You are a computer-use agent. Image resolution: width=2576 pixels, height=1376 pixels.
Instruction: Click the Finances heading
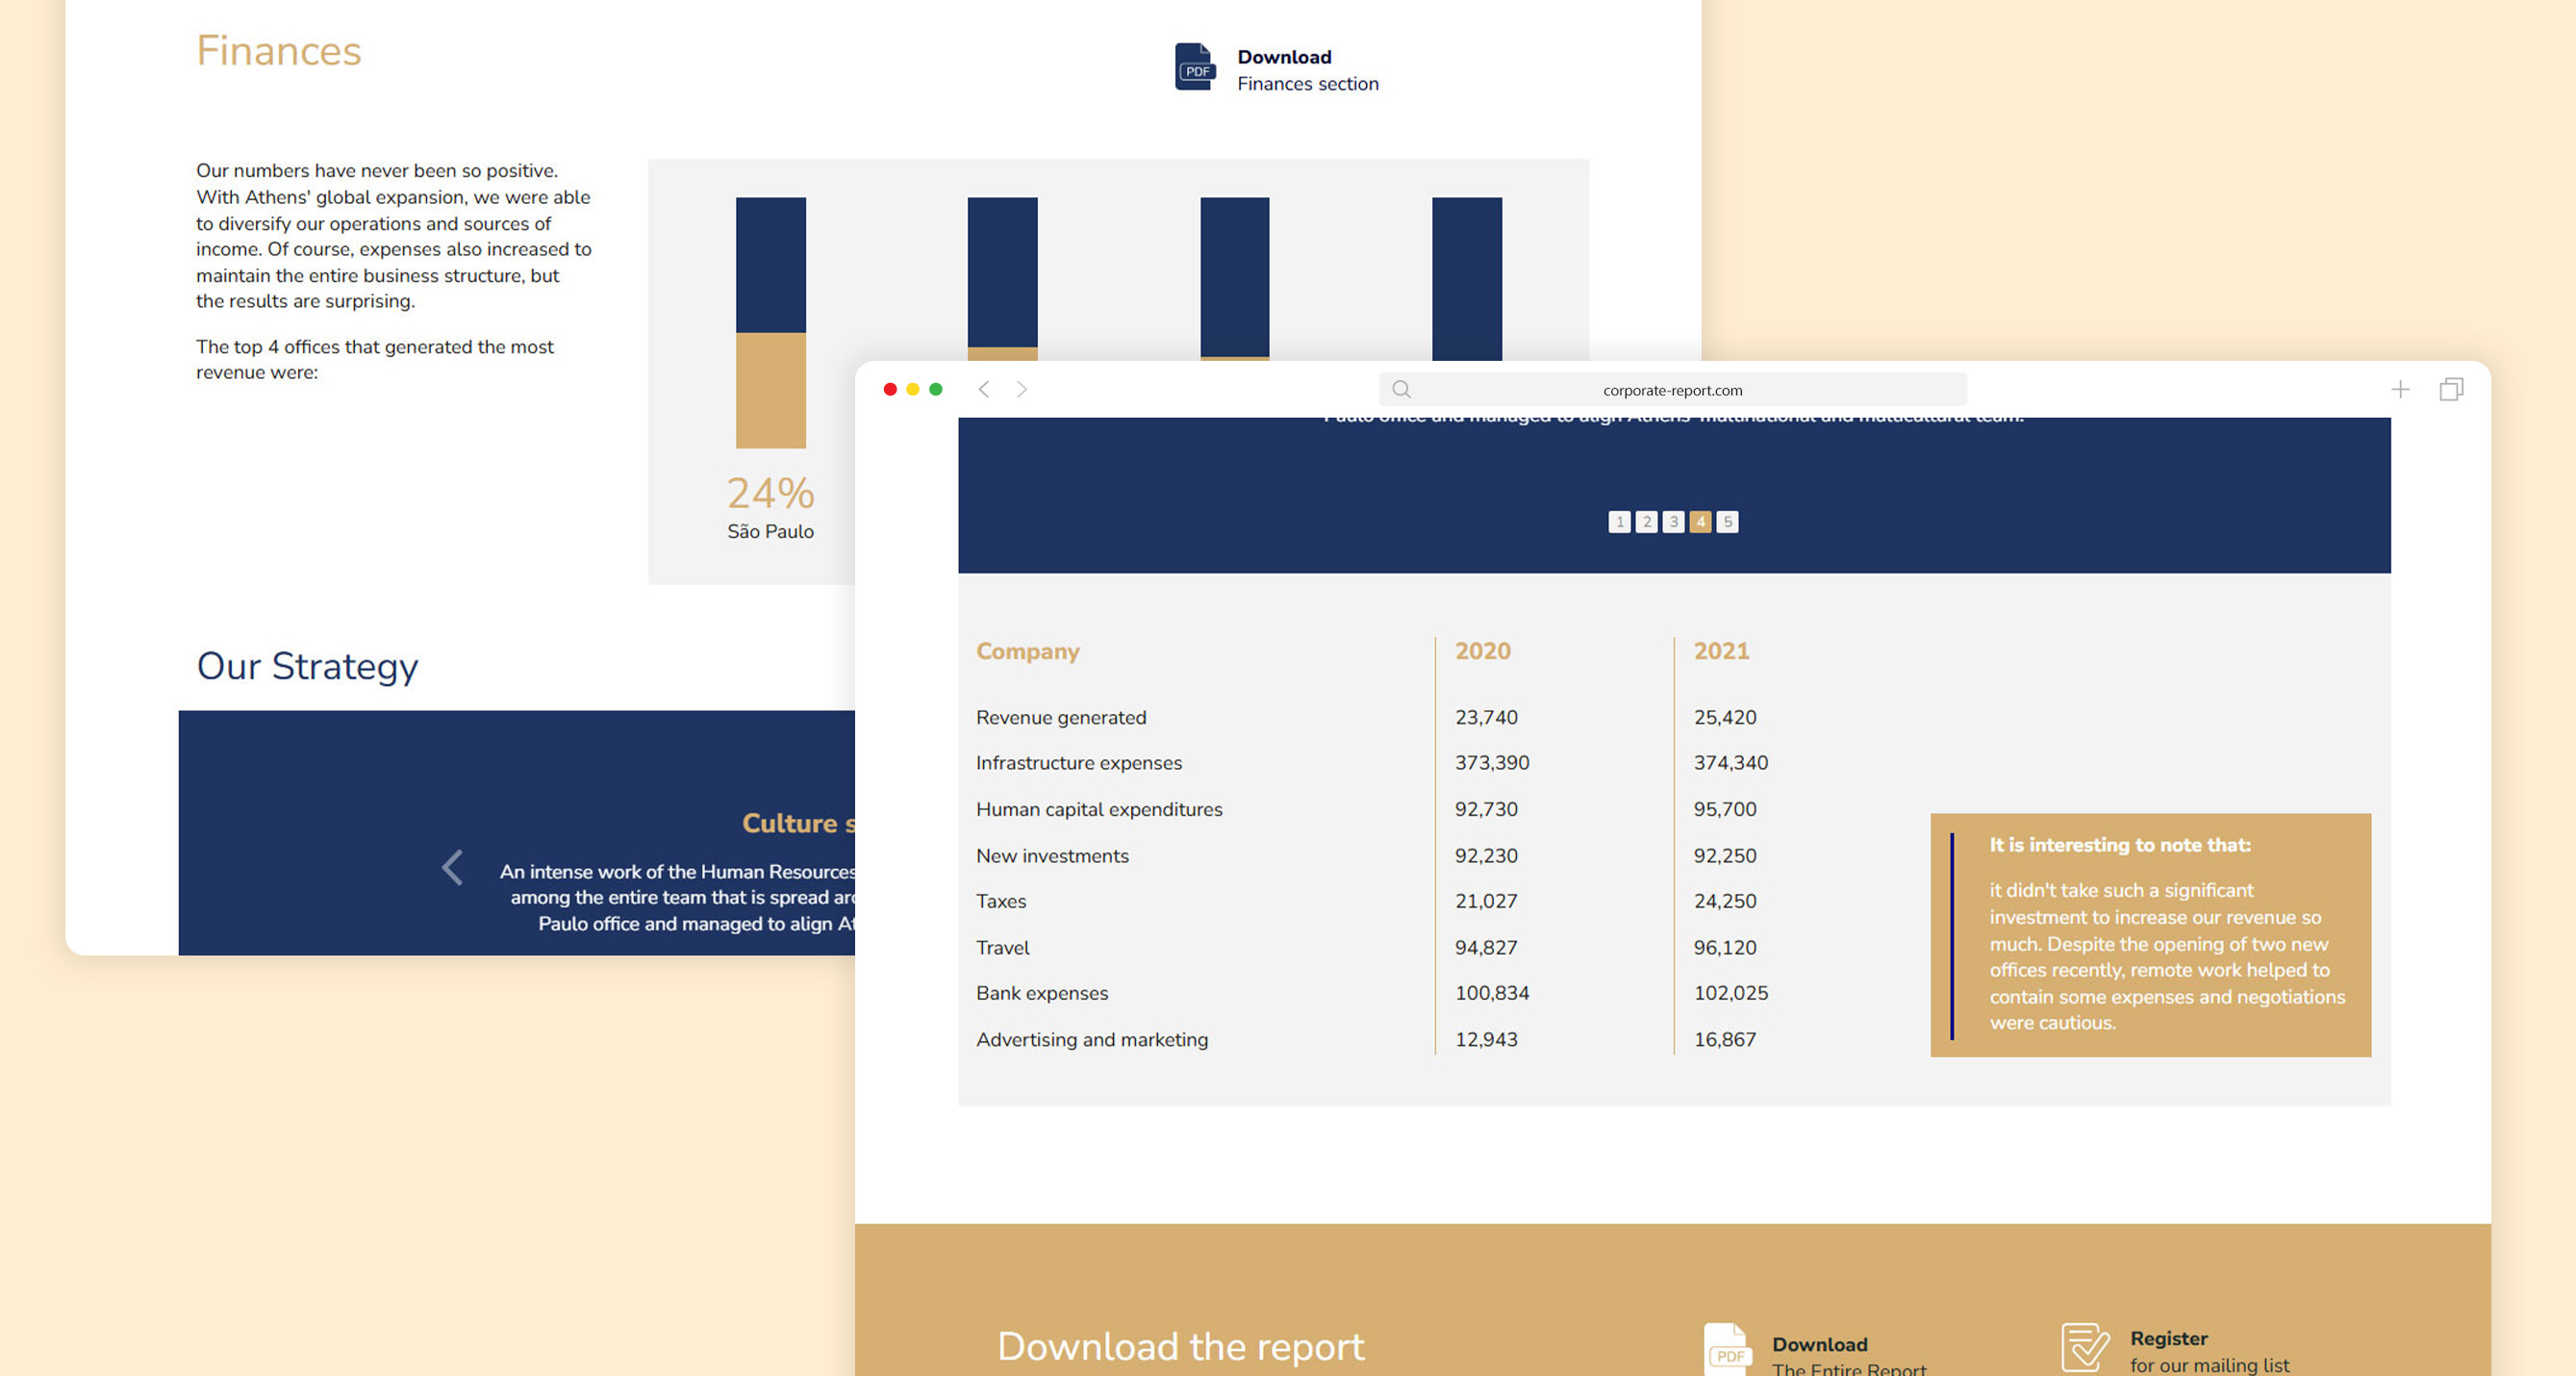coord(278,51)
